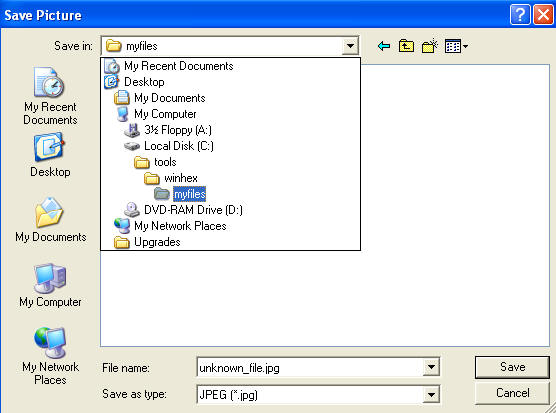The height and width of the screenshot is (413, 556).
Task: Open the View Menu icon
Action: pos(456,46)
